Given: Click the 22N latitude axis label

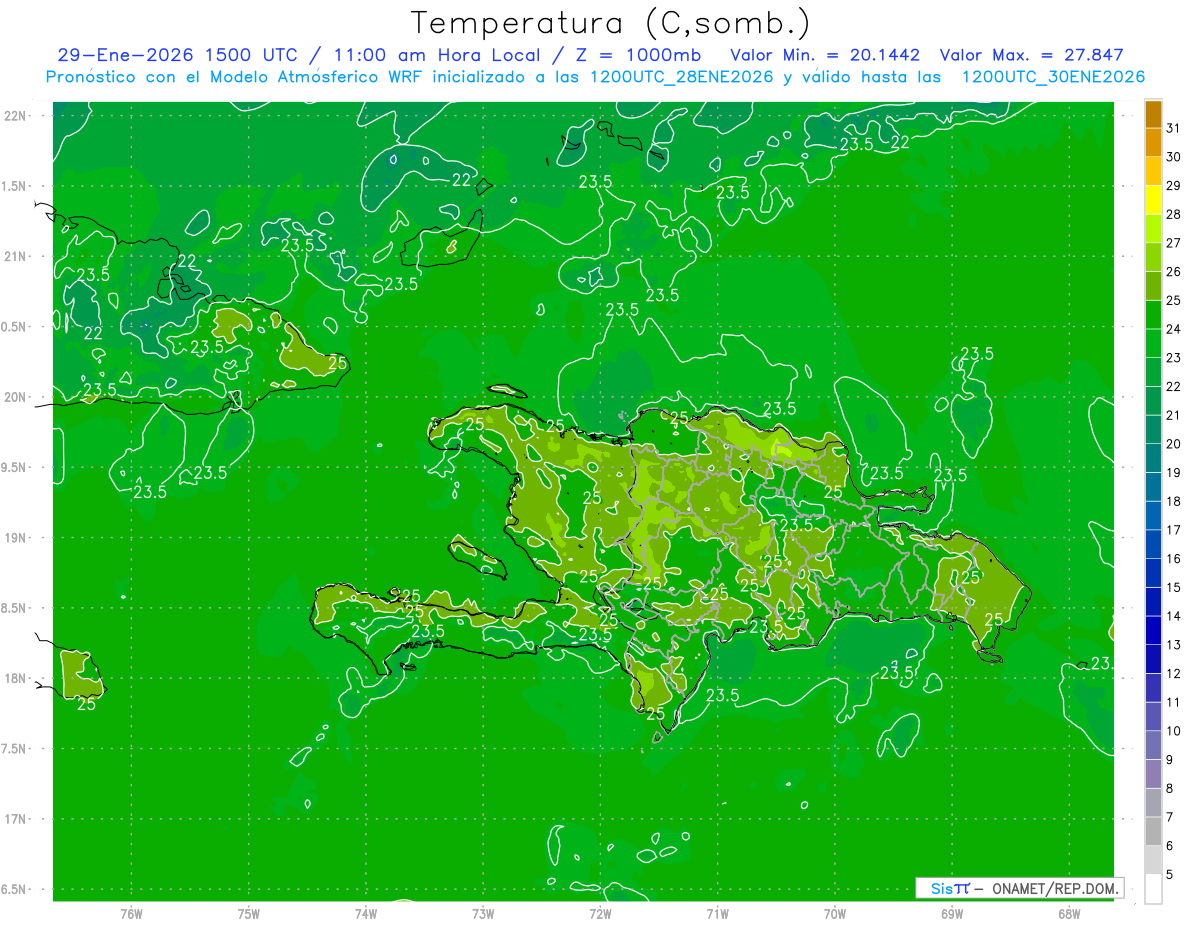Looking at the screenshot, I should [17, 116].
